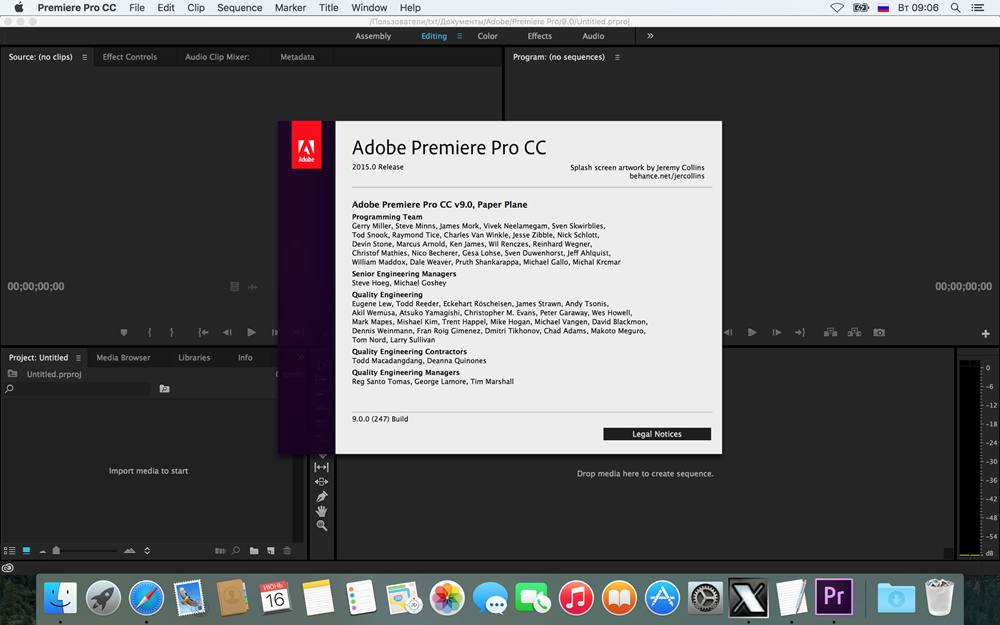Go to In point in Source monitor
Image resolution: width=1000 pixels, height=625 pixels.
[x=203, y=332]
